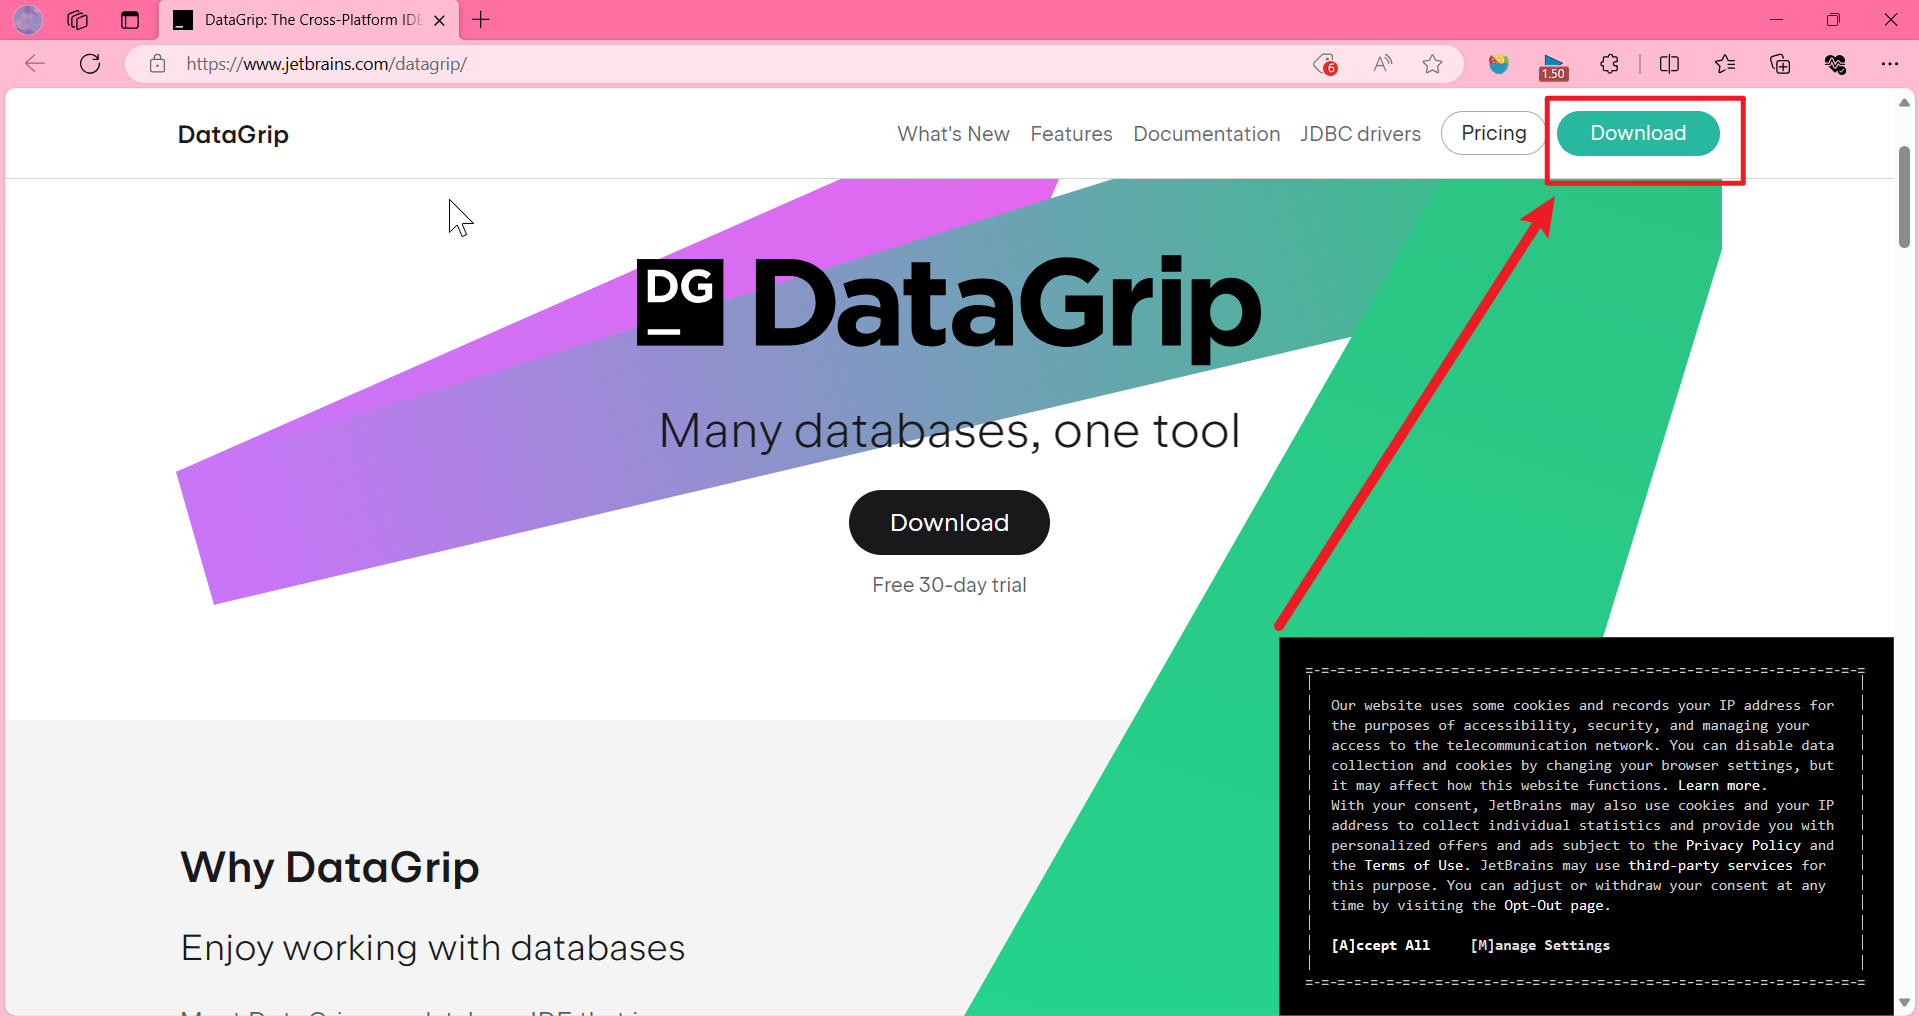Open Settings and more ellipsis menu

tap(1889, 64)
